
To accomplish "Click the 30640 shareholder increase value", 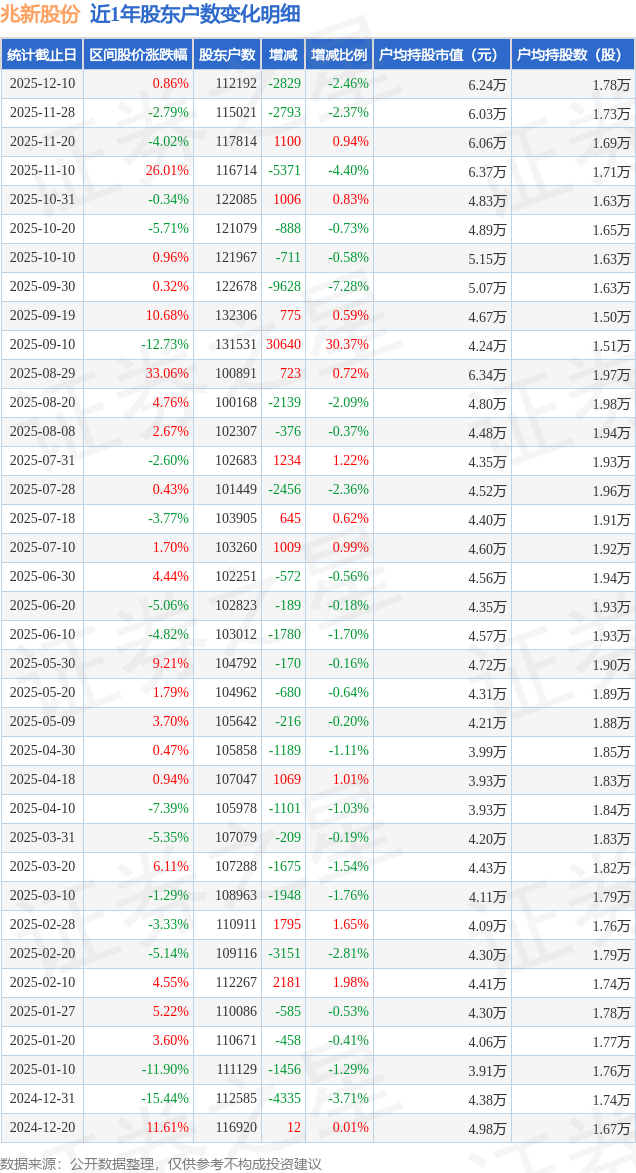I will 284,345.
